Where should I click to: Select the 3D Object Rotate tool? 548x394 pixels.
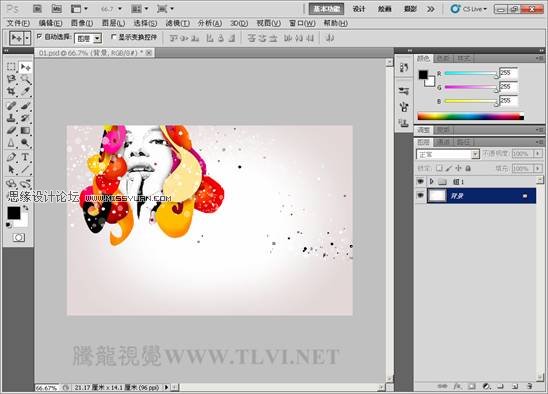tap(11, 183)
